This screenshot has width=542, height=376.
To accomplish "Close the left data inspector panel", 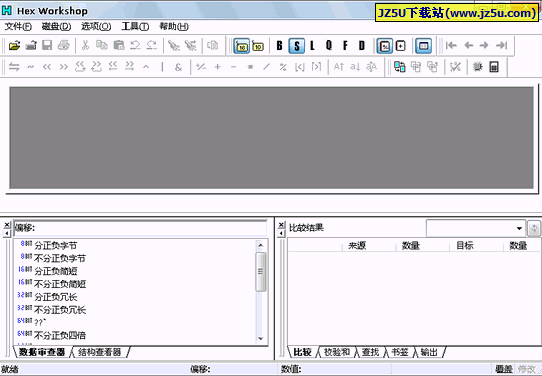I will [x=6, y=225].
